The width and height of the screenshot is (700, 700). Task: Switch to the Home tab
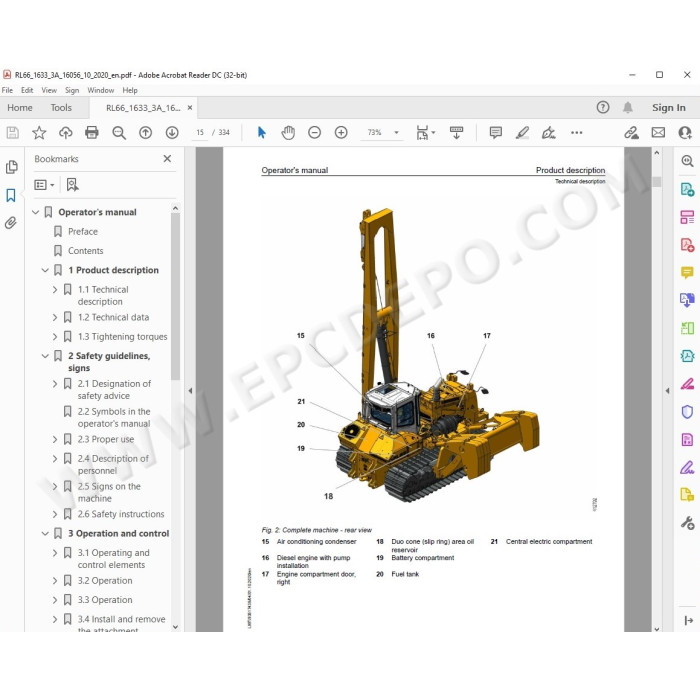pos(20,108)
